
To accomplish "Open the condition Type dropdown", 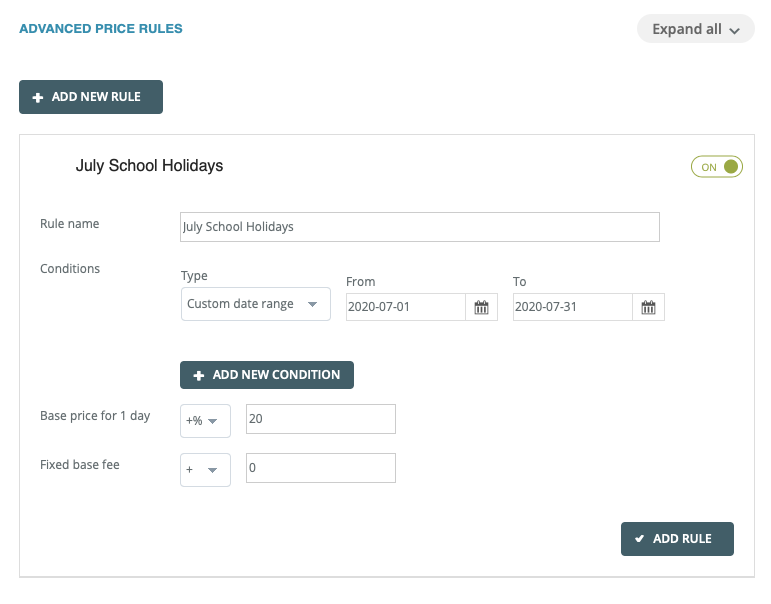I will click(x=255, y=304).
